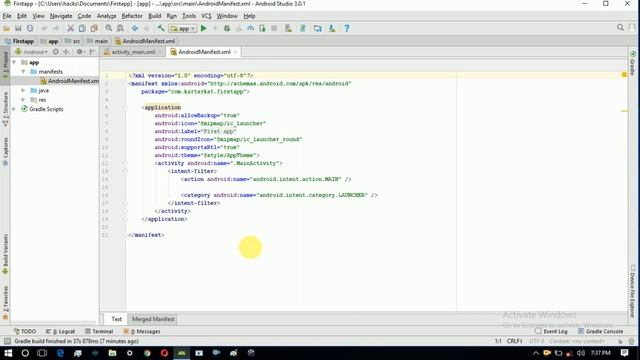This screenshot has height=360, width=640.
Task: Click the Back navigation arrow icon
Action: [x=135, y=29]
